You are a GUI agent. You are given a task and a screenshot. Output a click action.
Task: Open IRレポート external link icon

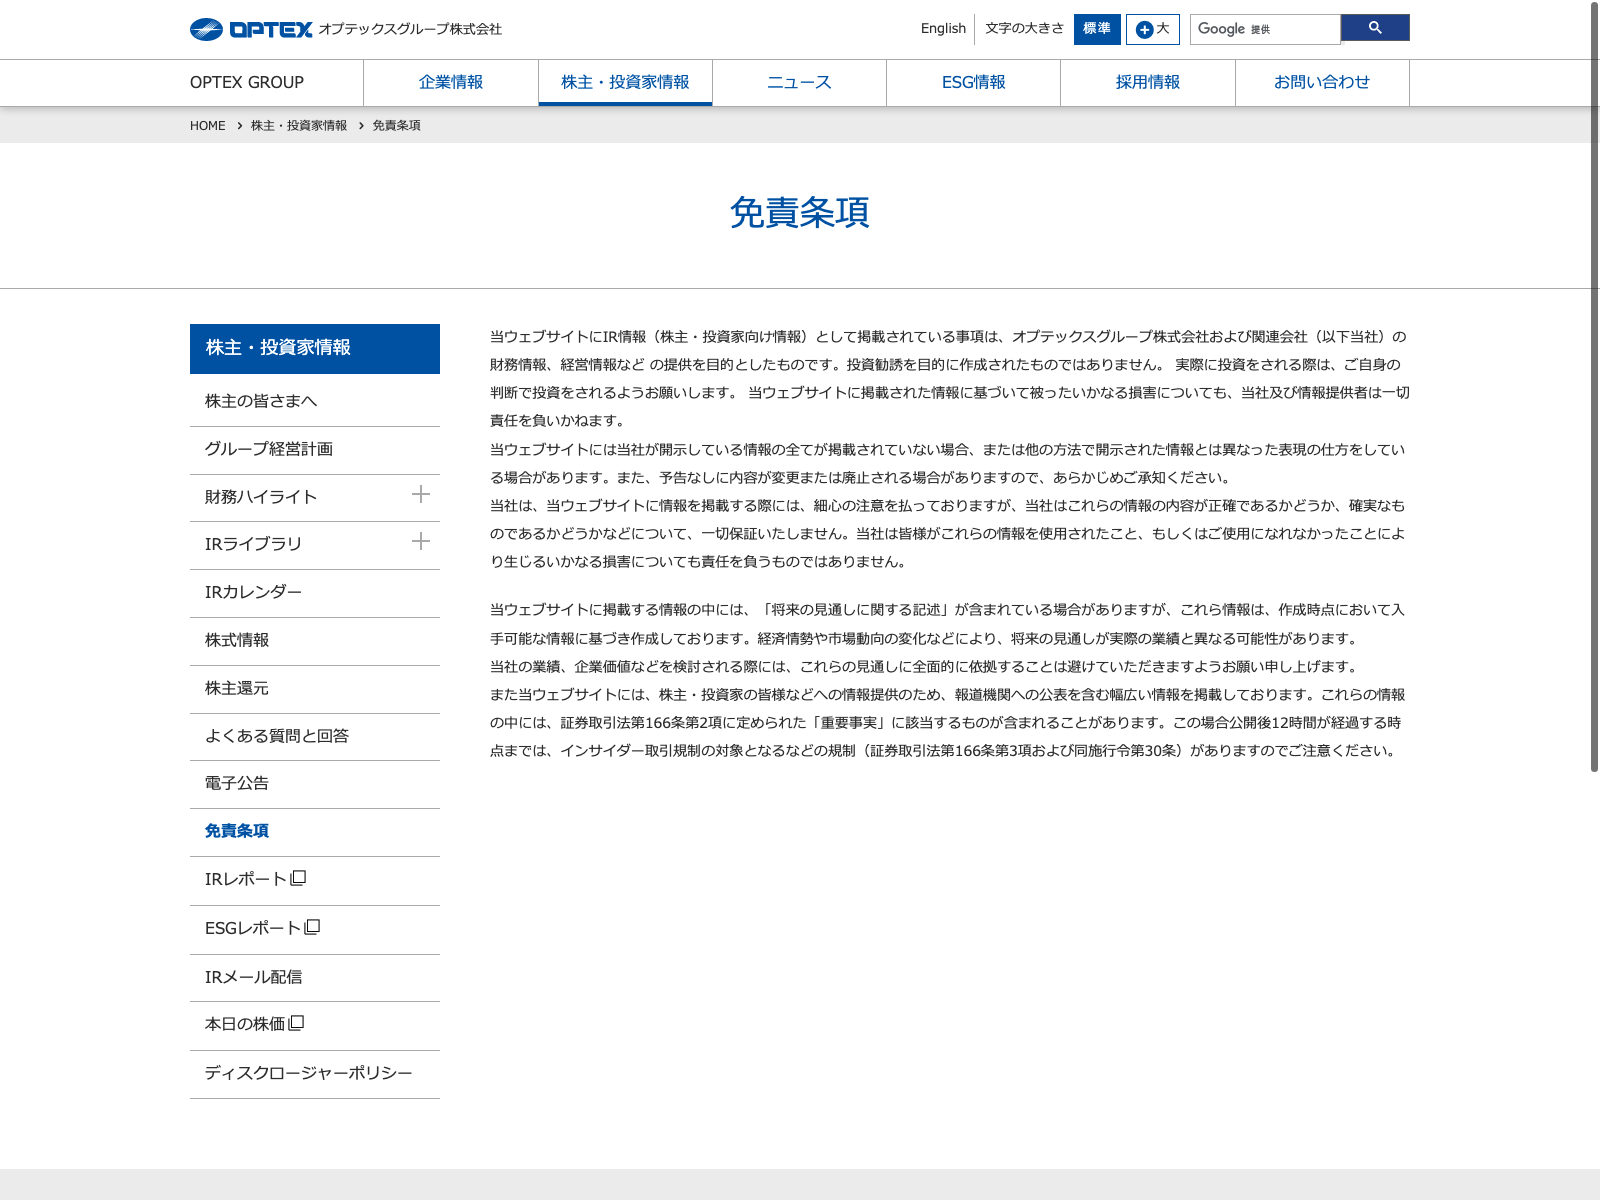(298, 879)
